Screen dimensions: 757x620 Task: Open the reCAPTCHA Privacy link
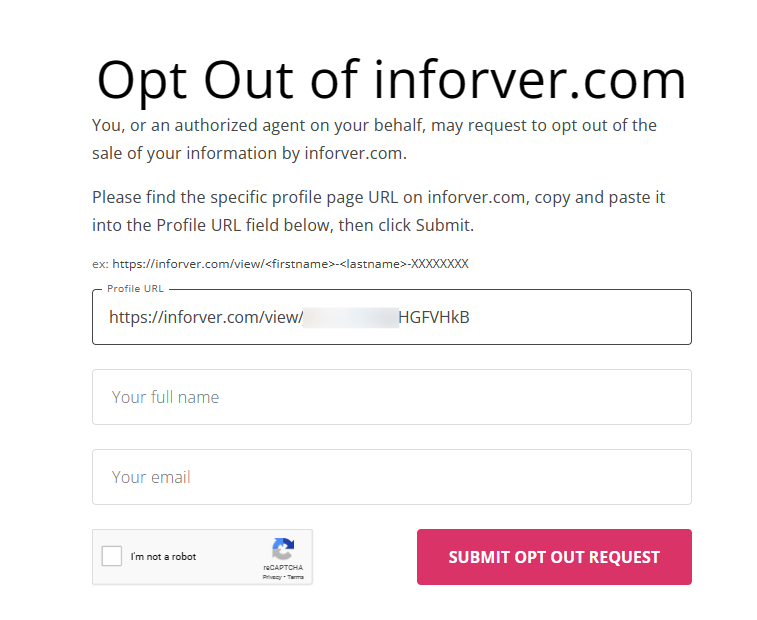(x=271, y=577)
